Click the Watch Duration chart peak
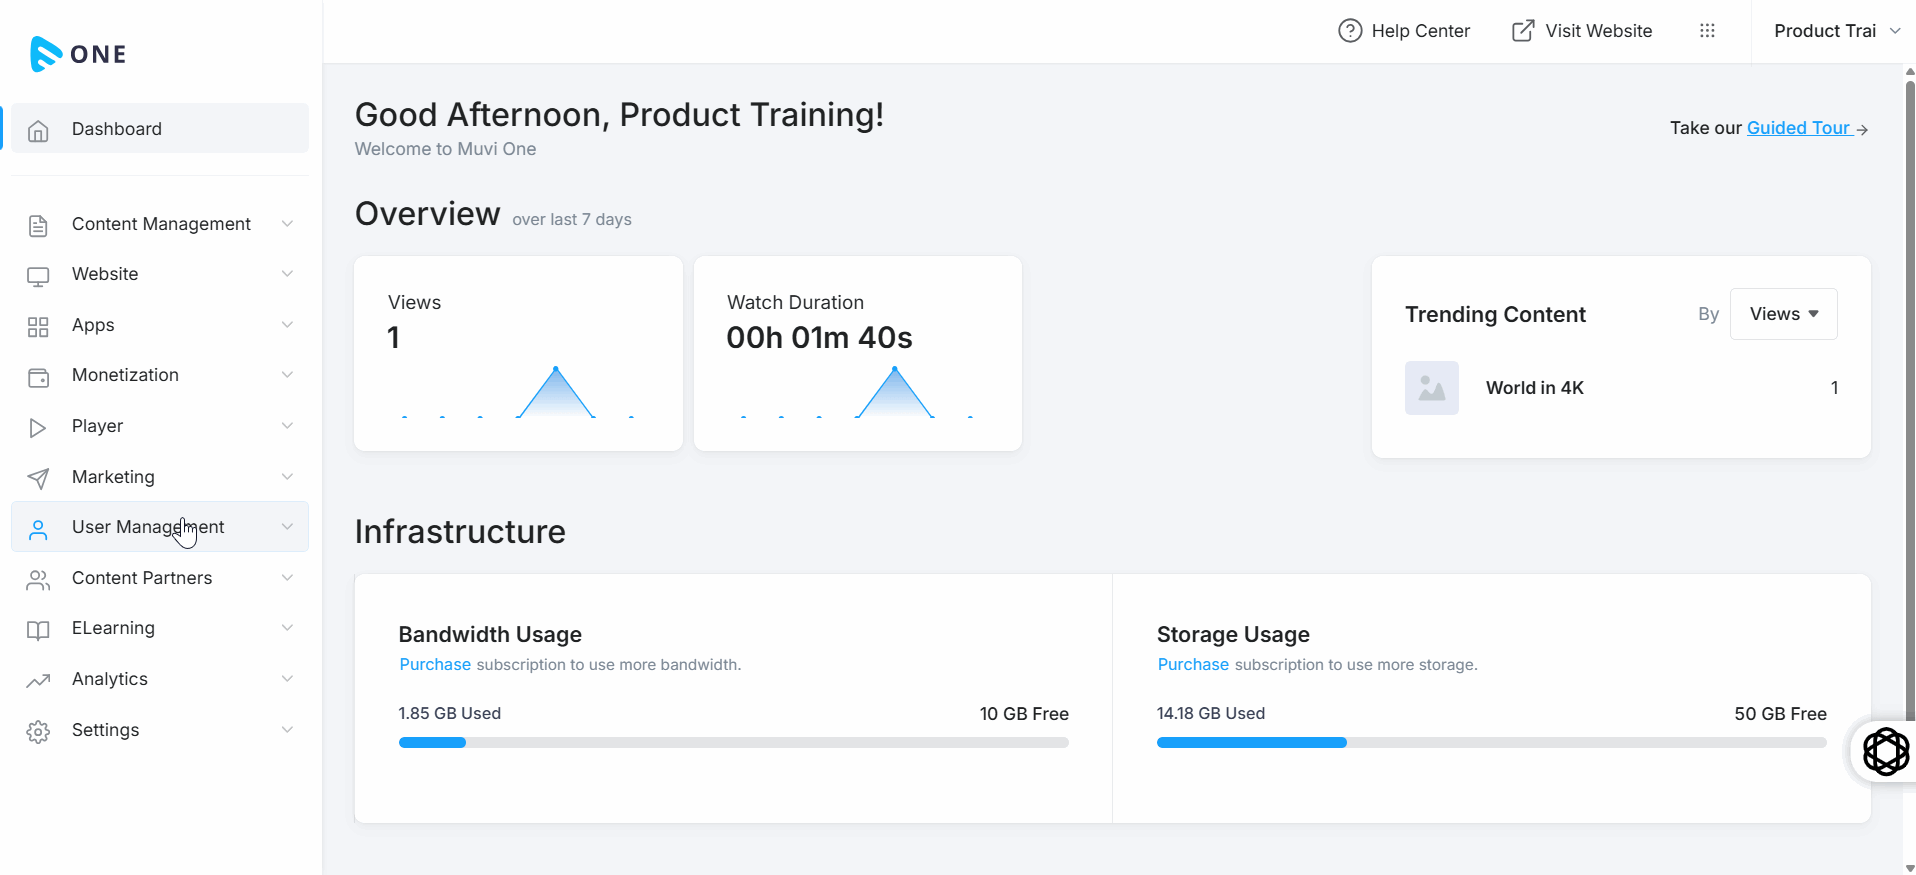Screen dimensions: 1916x875 click(895, 369)
